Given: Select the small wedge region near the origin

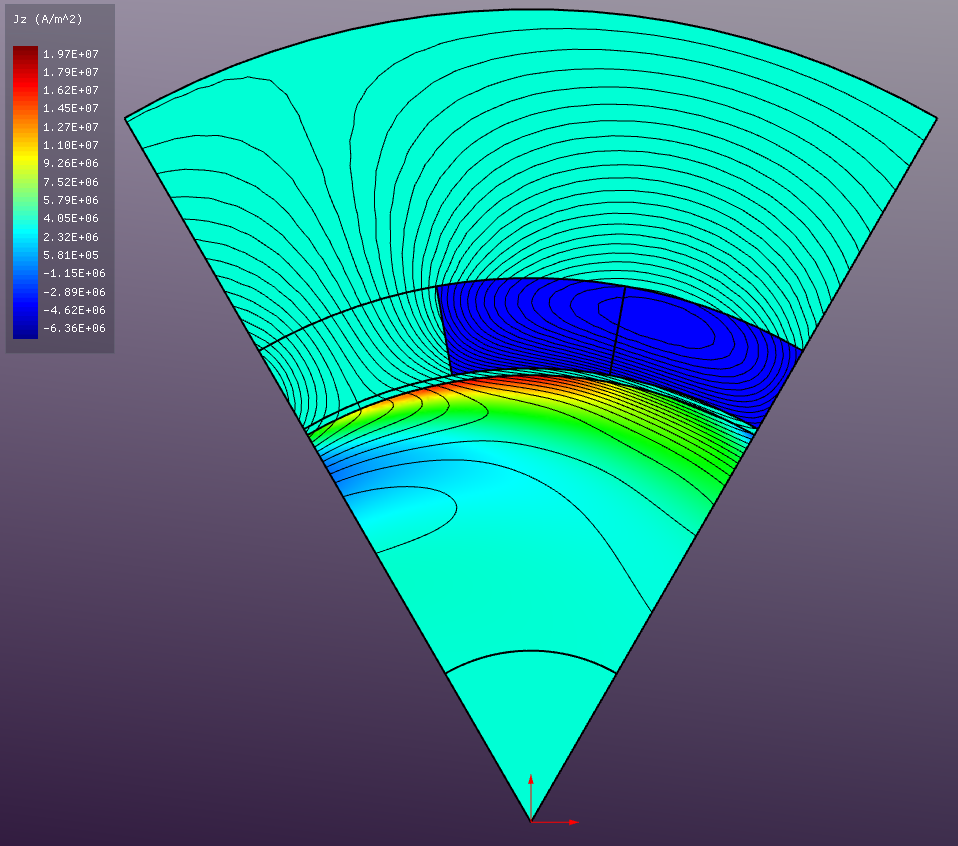Looking at the screenshot, I should pyautogui.click(x=530, y=730).
